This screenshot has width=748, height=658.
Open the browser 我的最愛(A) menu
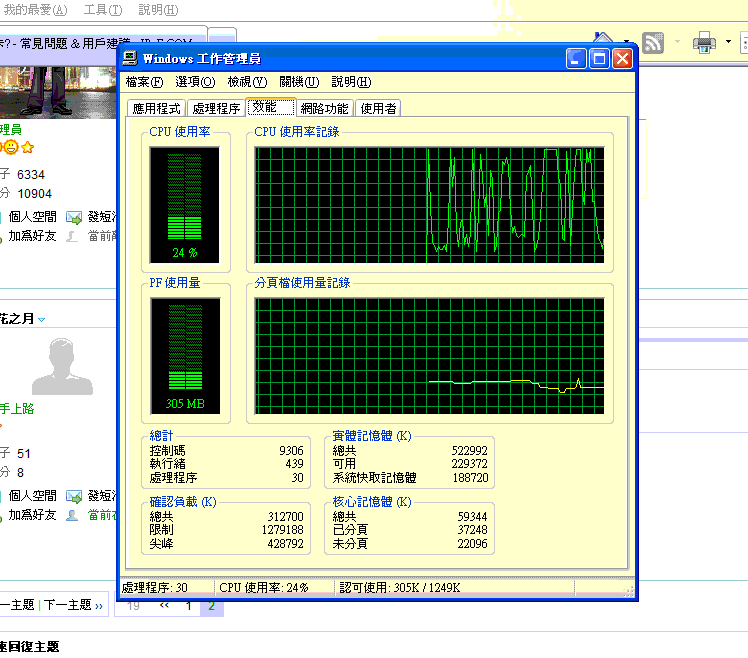pos(34,10)
